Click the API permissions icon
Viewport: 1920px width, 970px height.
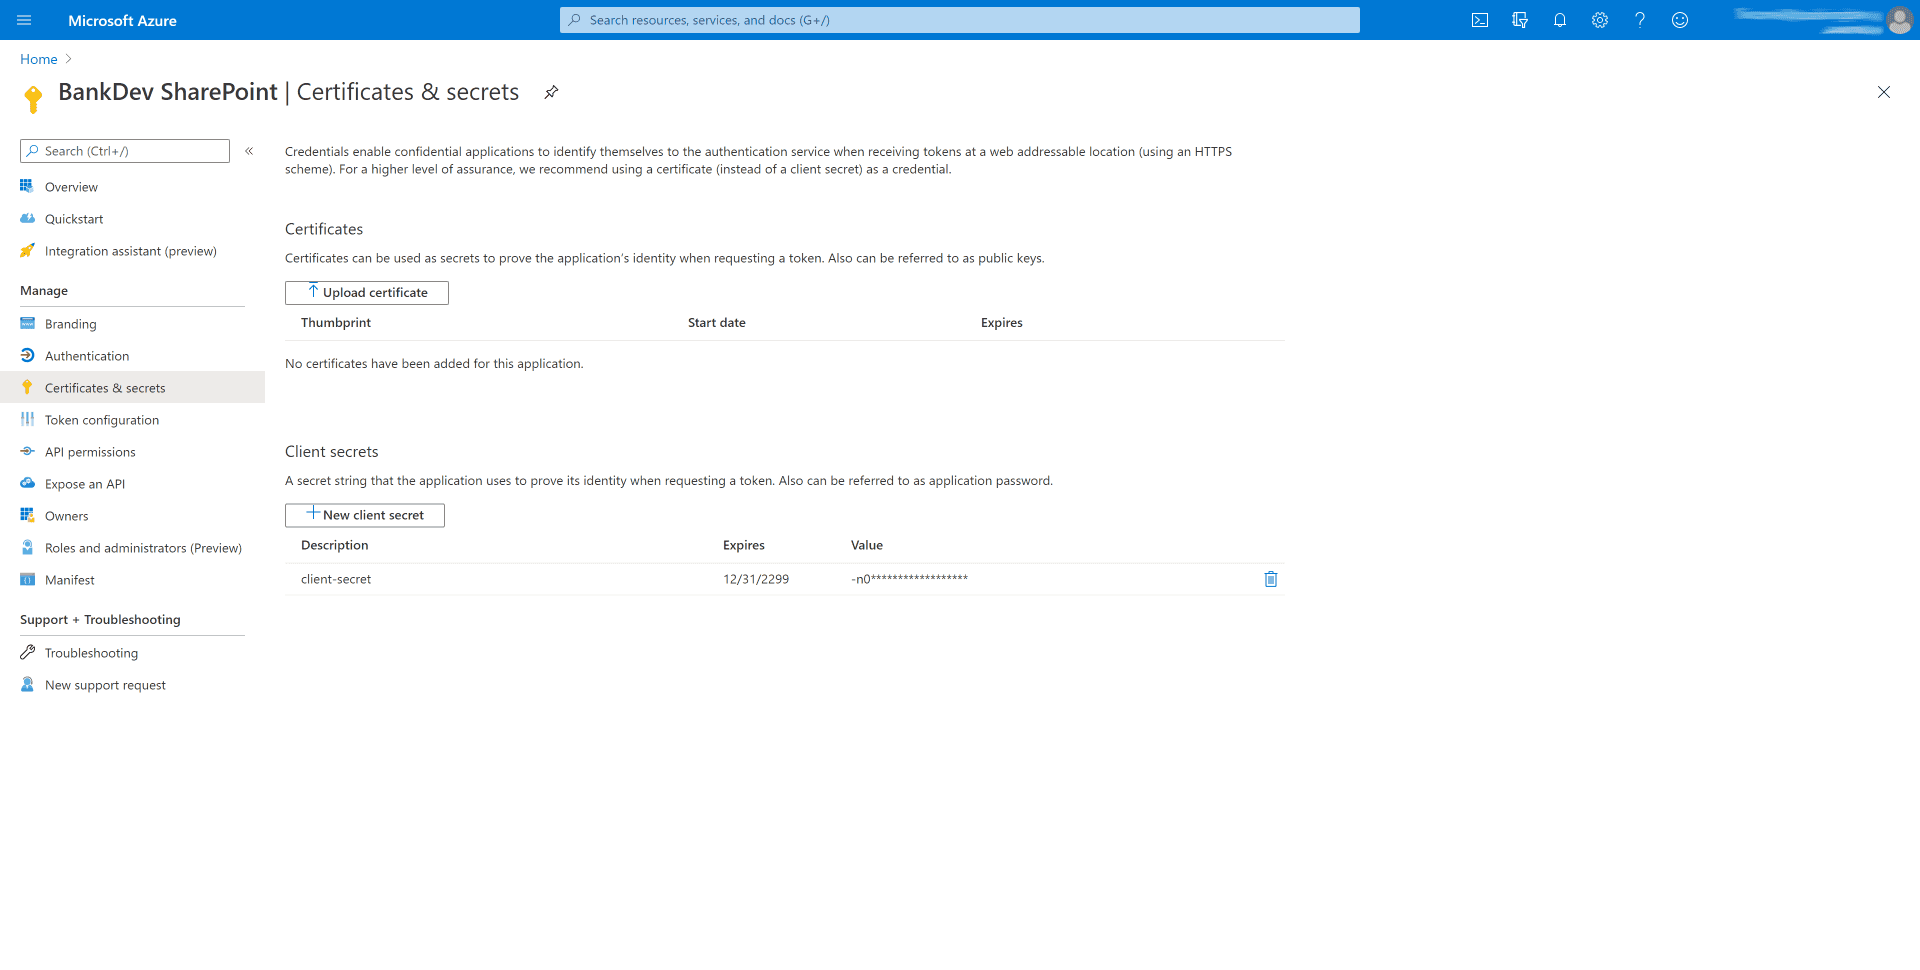[x=27, y=451]
